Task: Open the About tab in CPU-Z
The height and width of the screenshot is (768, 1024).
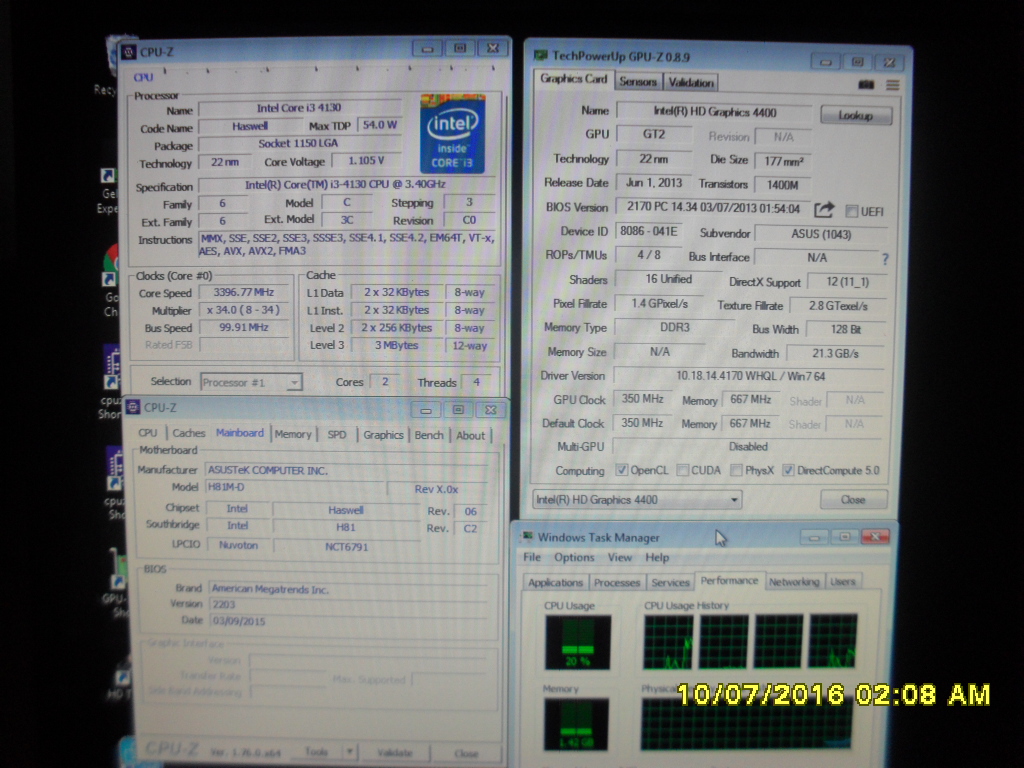Action: pyautogui.click(x=470, y=436)
